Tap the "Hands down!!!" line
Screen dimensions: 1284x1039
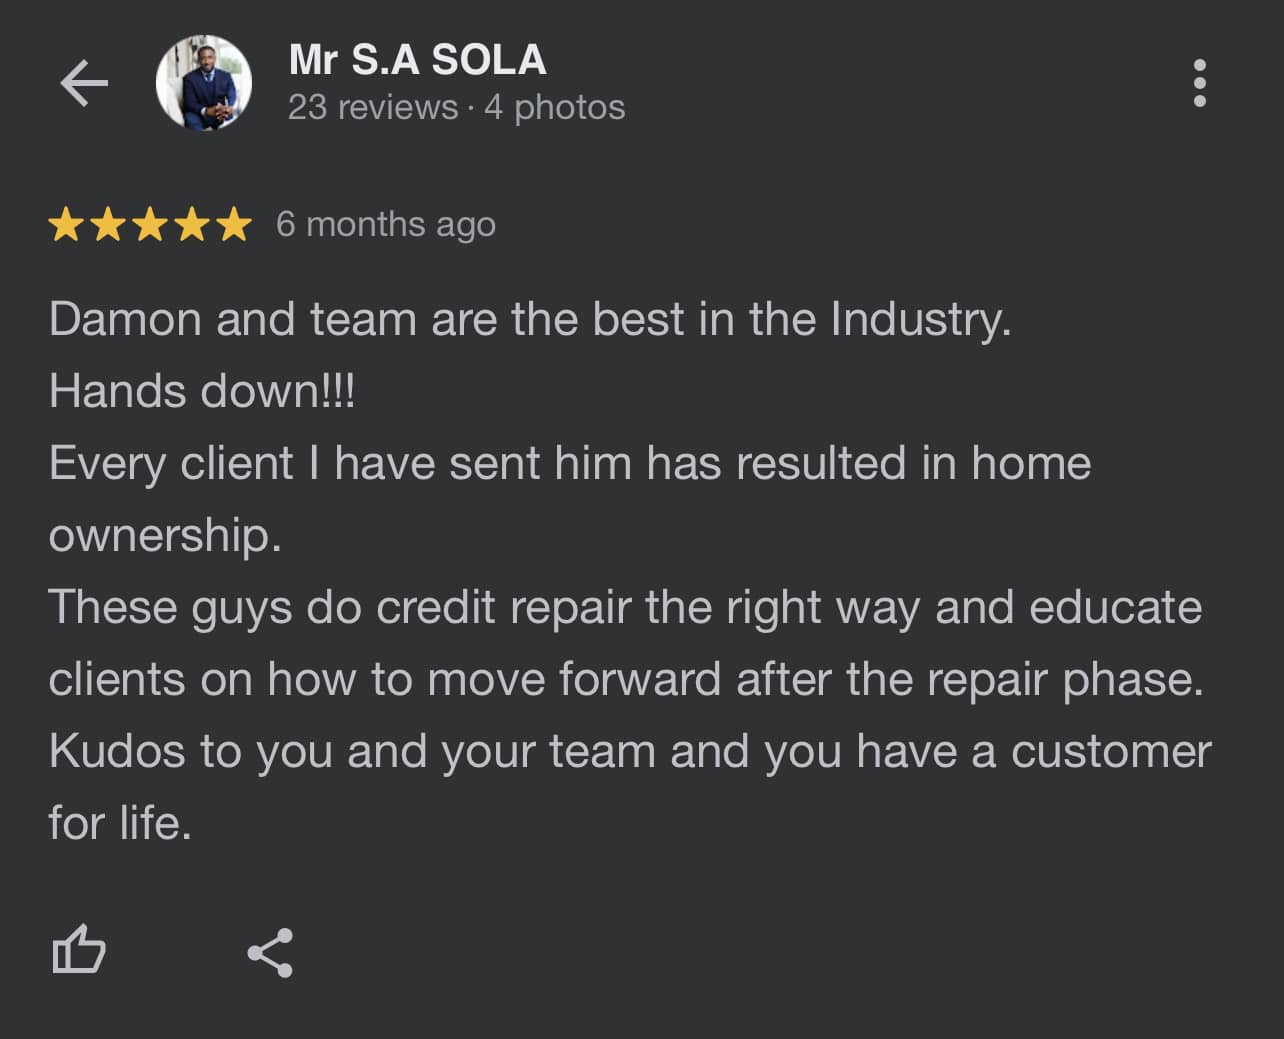[x=202, y=391]
